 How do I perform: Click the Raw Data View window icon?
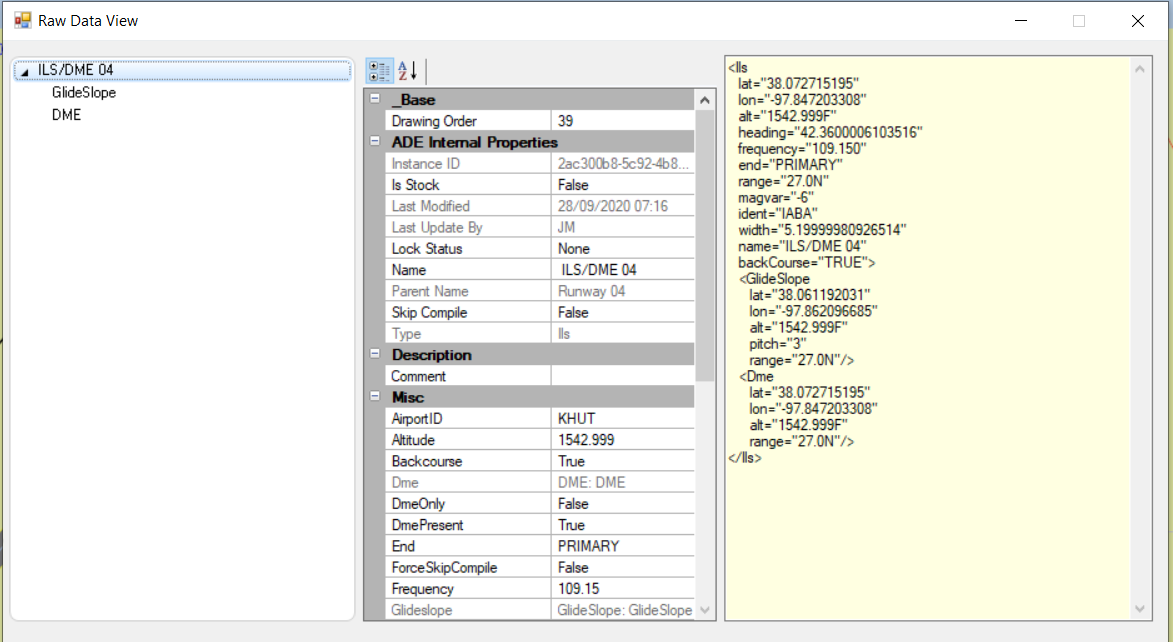(22, 20)
